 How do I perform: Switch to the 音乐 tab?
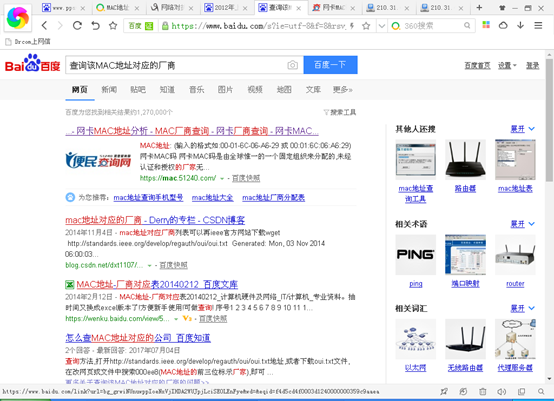[x=196, y=90]
